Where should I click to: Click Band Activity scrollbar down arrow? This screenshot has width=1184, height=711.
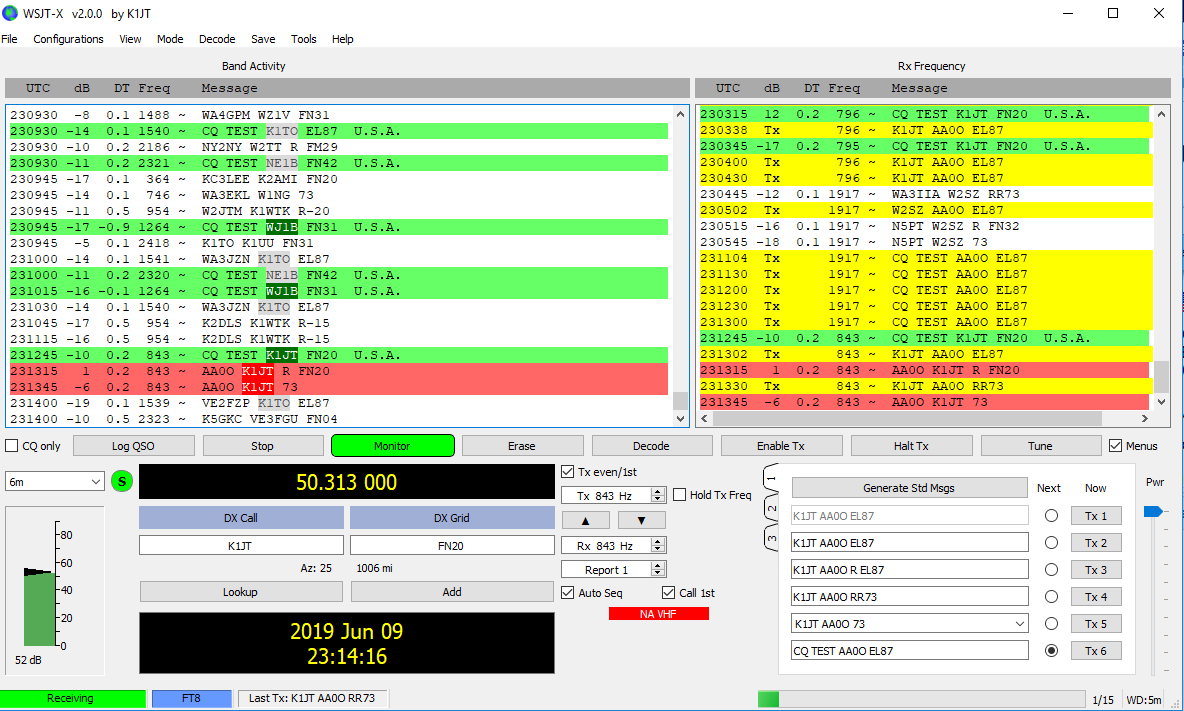[x=680, y=418]
